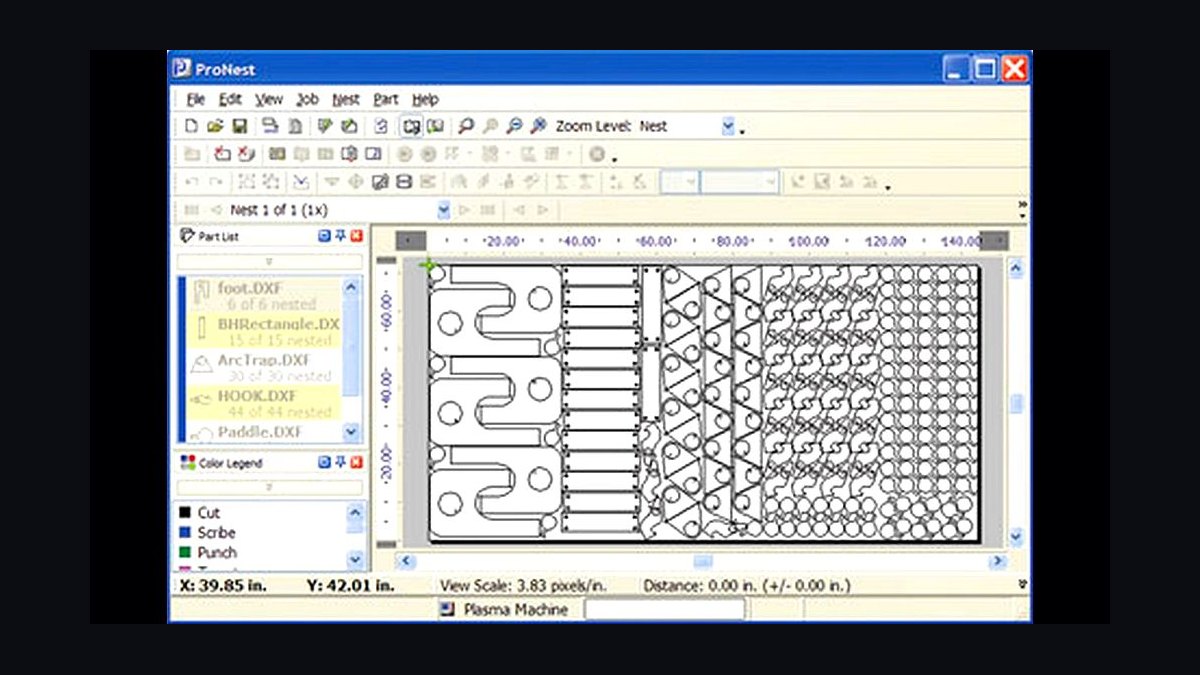Open the Job menu
The image size is (1200, 675).
[x=307, y=99]
